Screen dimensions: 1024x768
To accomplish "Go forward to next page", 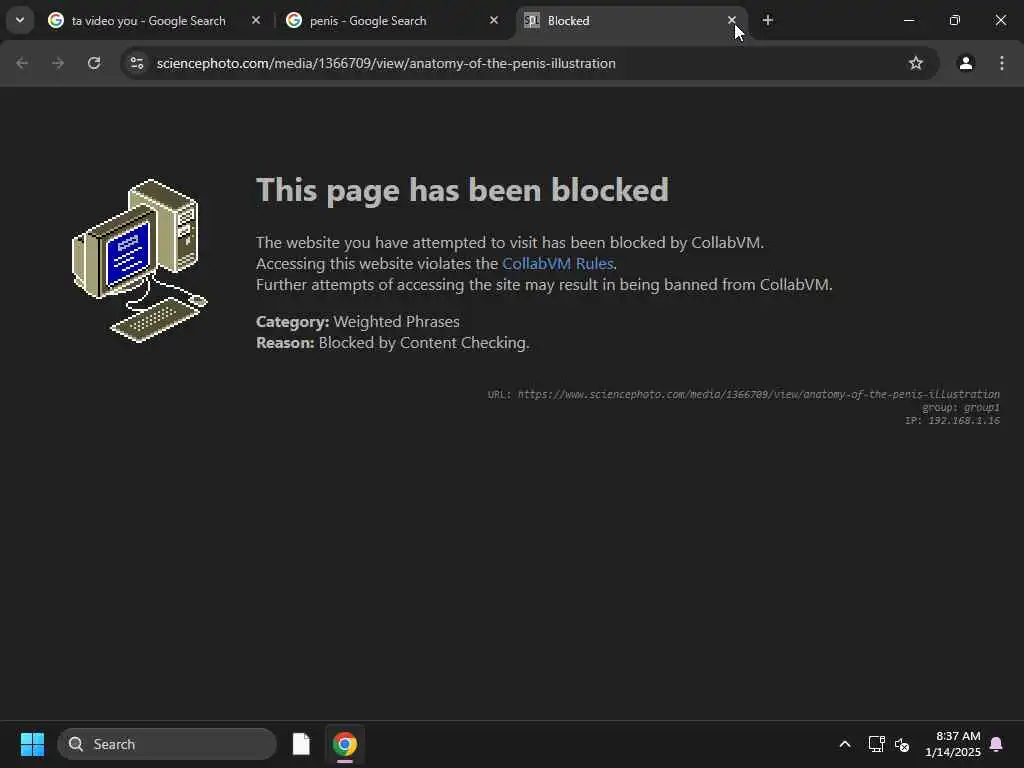I will [x=58, y=63].
